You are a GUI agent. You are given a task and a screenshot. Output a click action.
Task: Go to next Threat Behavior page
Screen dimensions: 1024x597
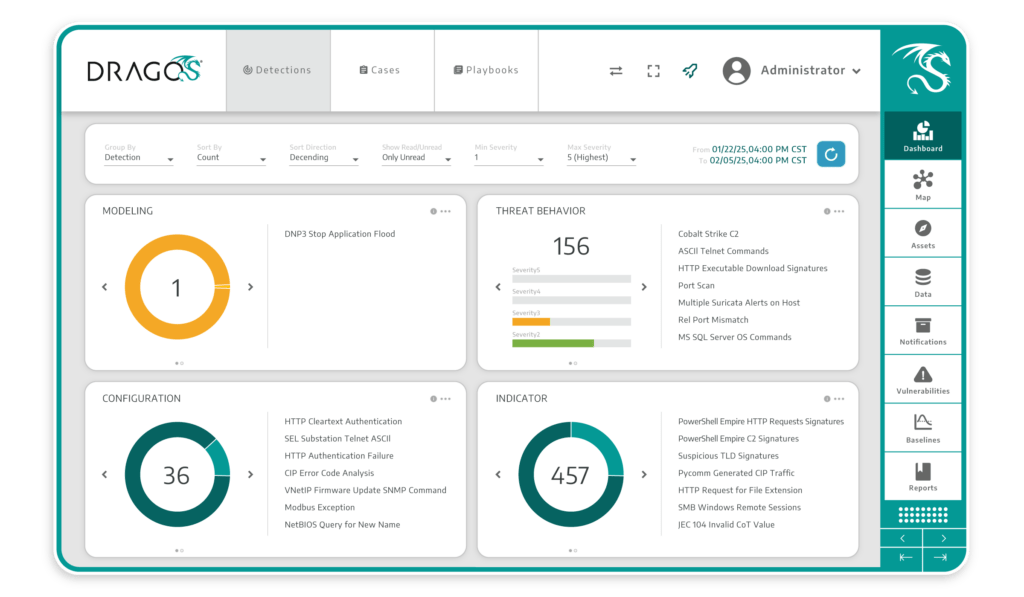pyautogui.click(x=645, y=287)
